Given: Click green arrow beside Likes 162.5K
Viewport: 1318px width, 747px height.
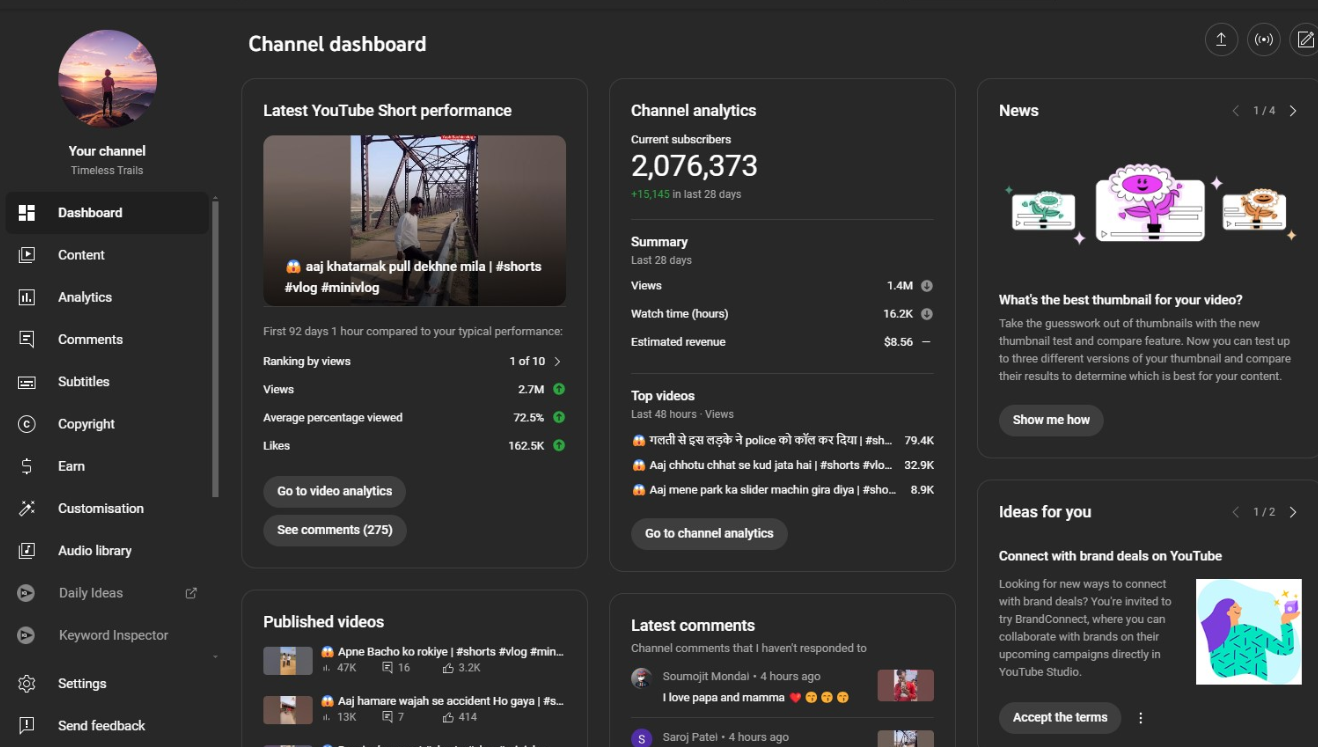Looking at the screenshot, I should [x=559, y=445].
